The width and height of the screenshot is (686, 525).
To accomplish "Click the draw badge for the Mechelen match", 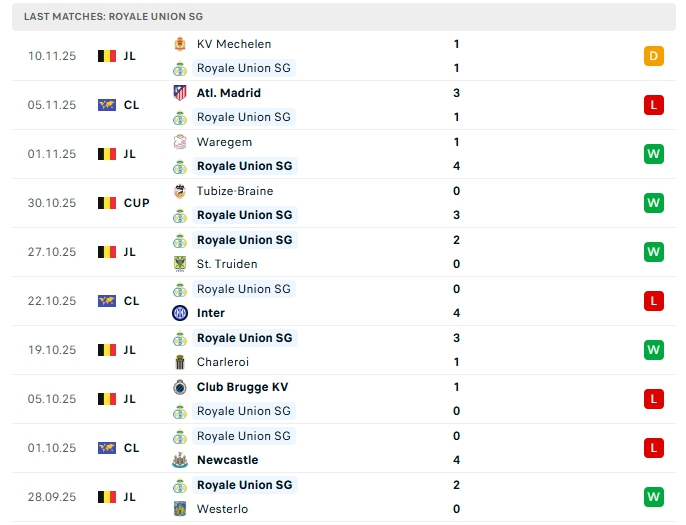I will click(653, 56).
